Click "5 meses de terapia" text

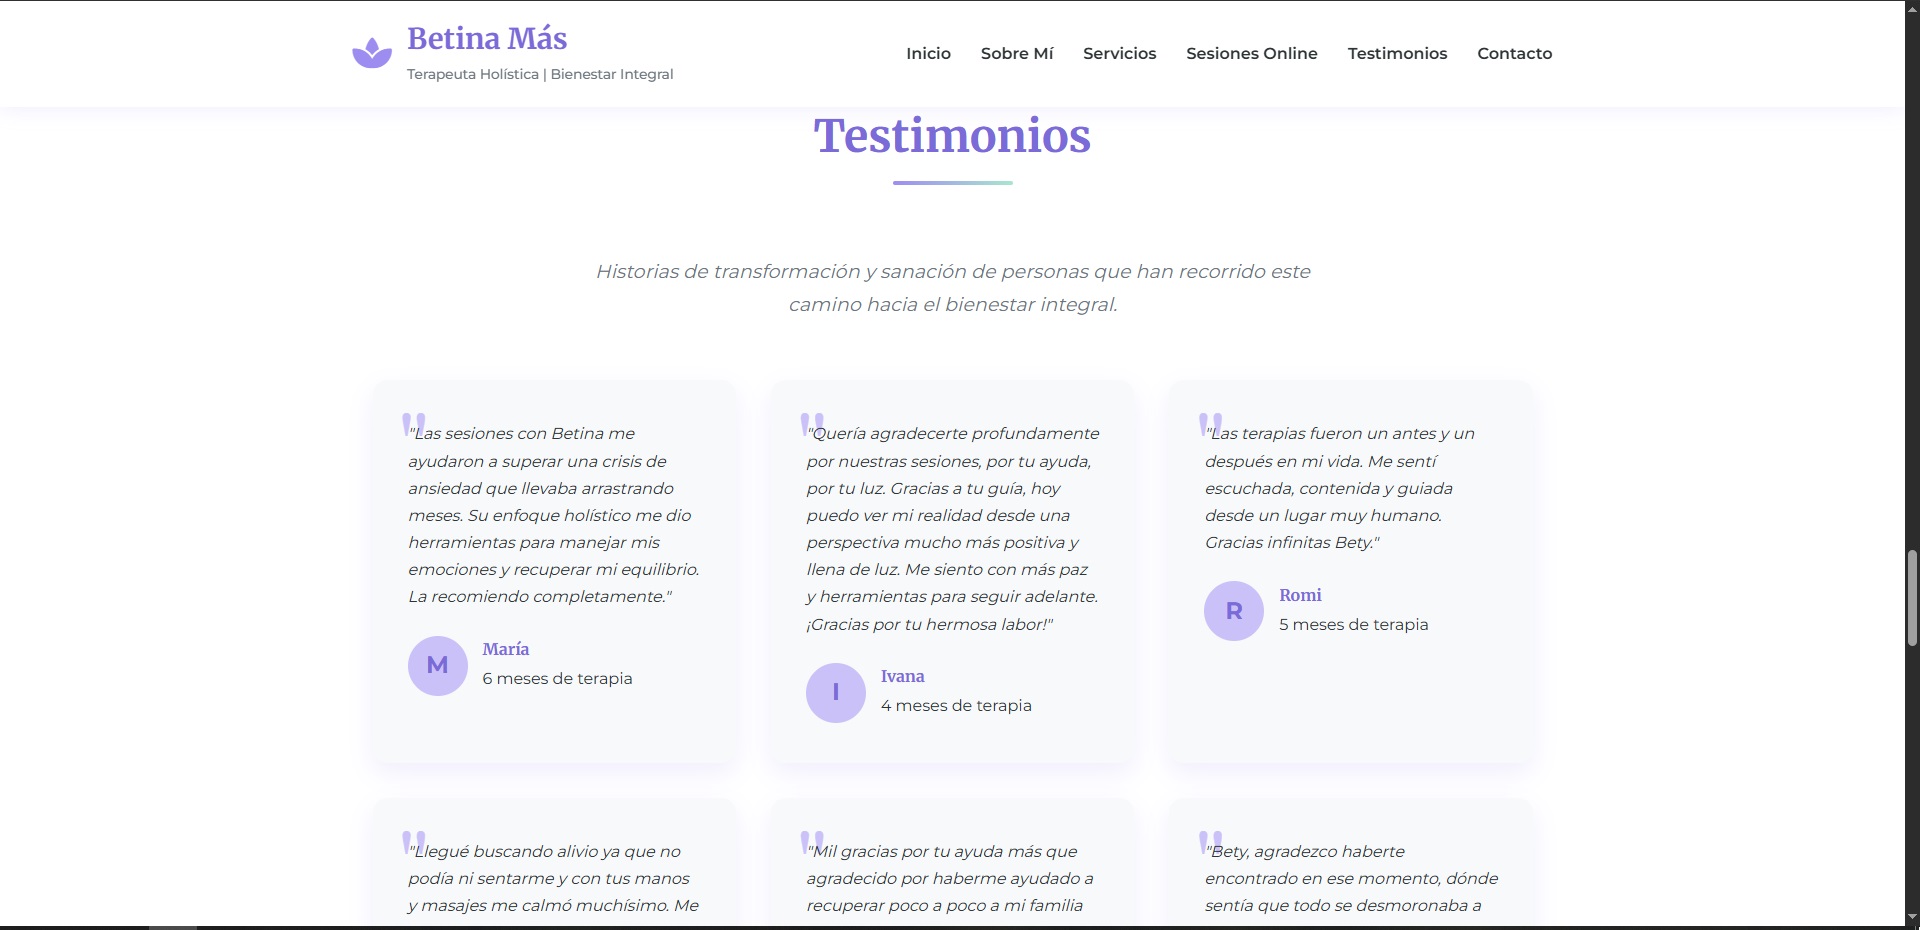[1354, 624]
